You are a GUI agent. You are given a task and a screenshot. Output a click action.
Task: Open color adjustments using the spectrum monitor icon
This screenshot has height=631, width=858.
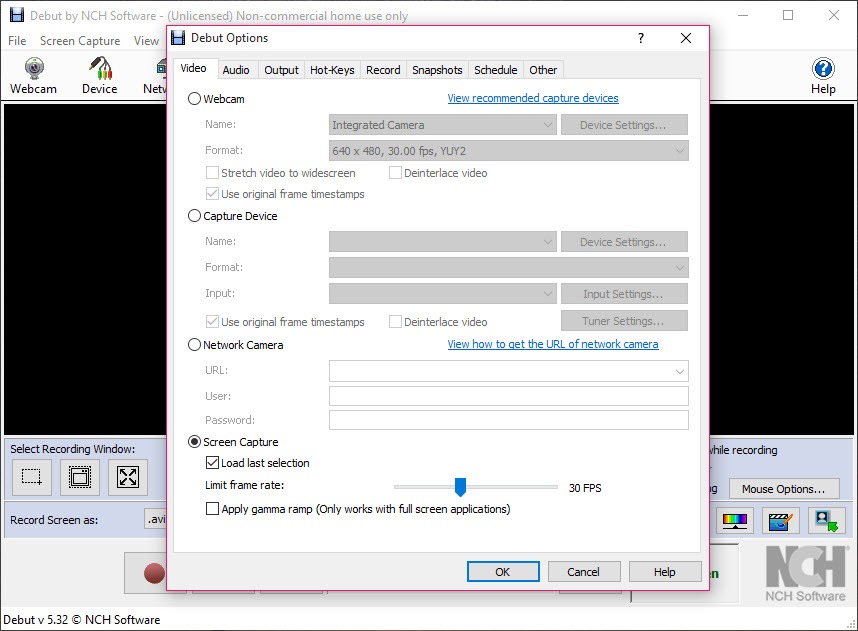coord(734,520)
